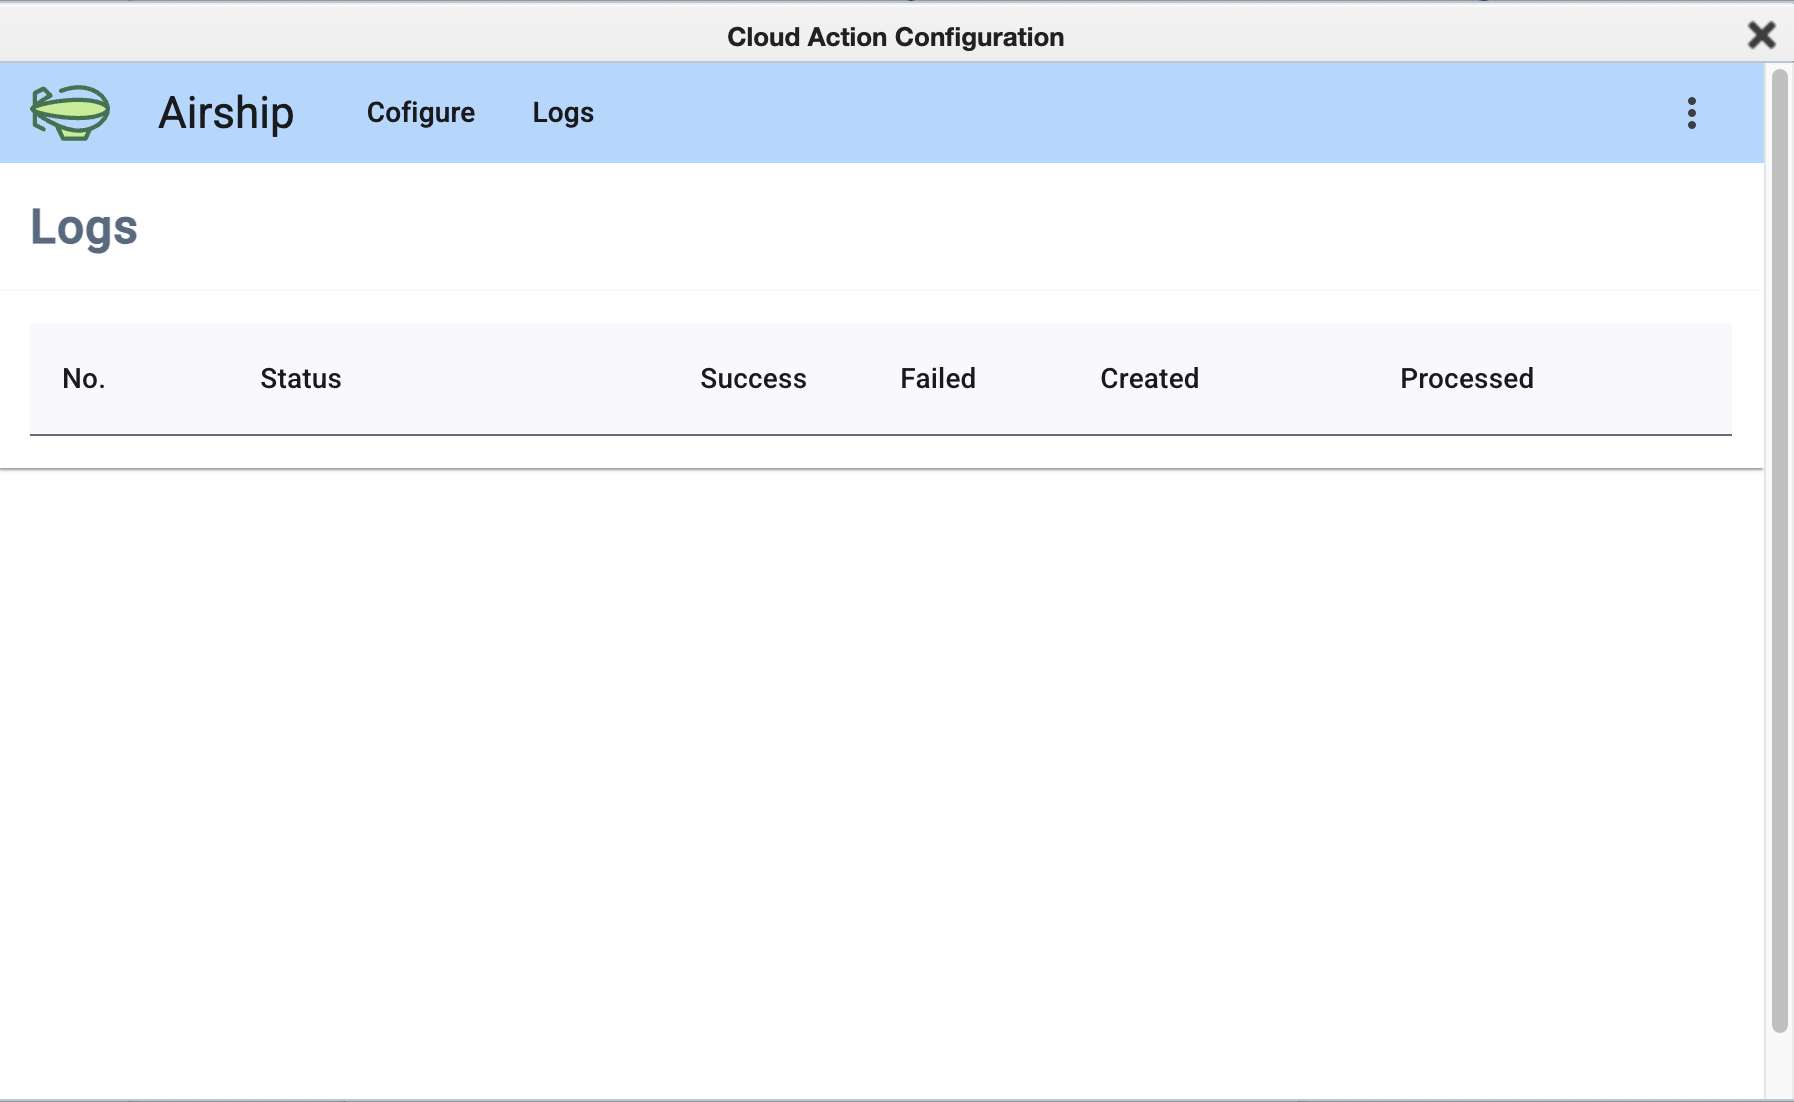Screen dimensions: 1794x1102
Task: Click the vertical scrollbar thumb
Action: [x=1779, y=550]
